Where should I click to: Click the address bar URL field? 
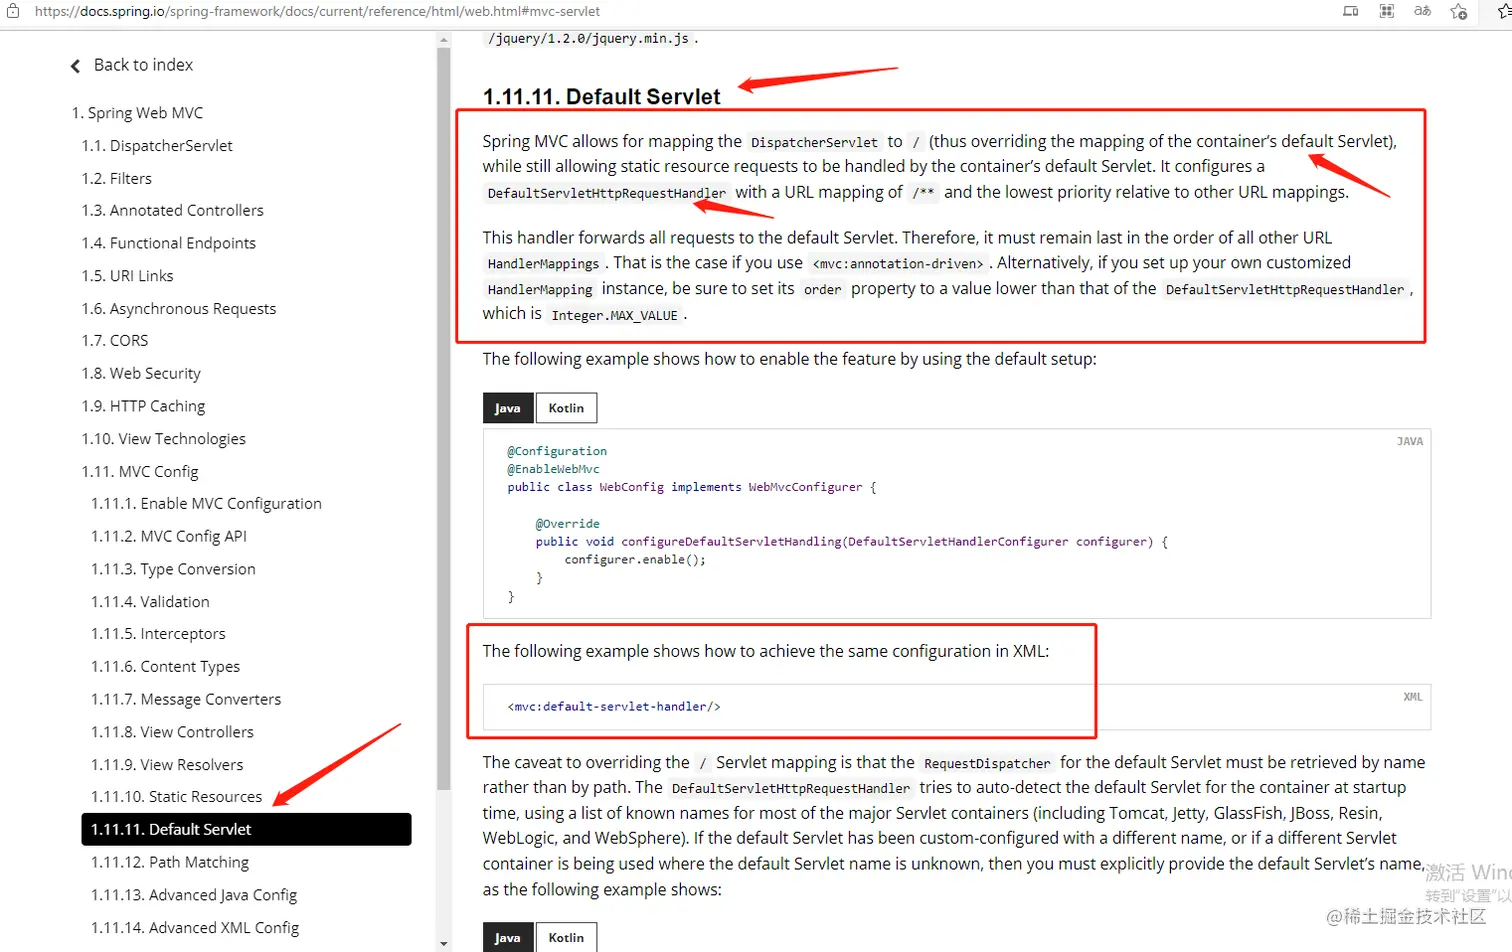click(317, 11)
